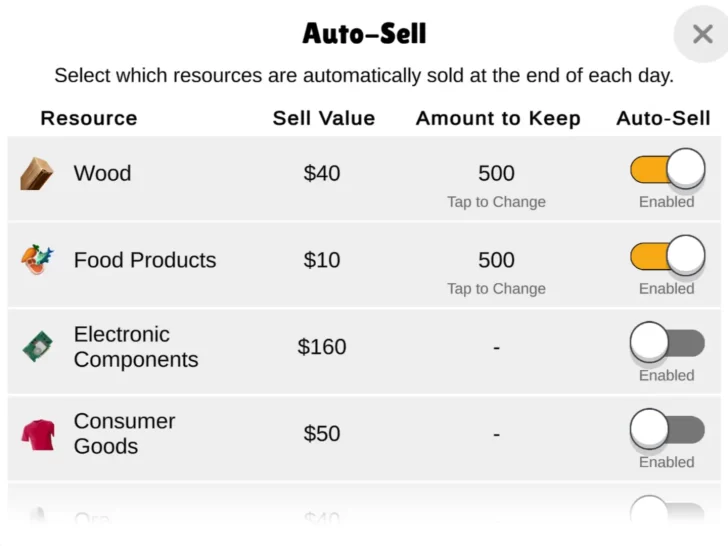
Task: Click the Wood log icon
Action: click(37, 173)
